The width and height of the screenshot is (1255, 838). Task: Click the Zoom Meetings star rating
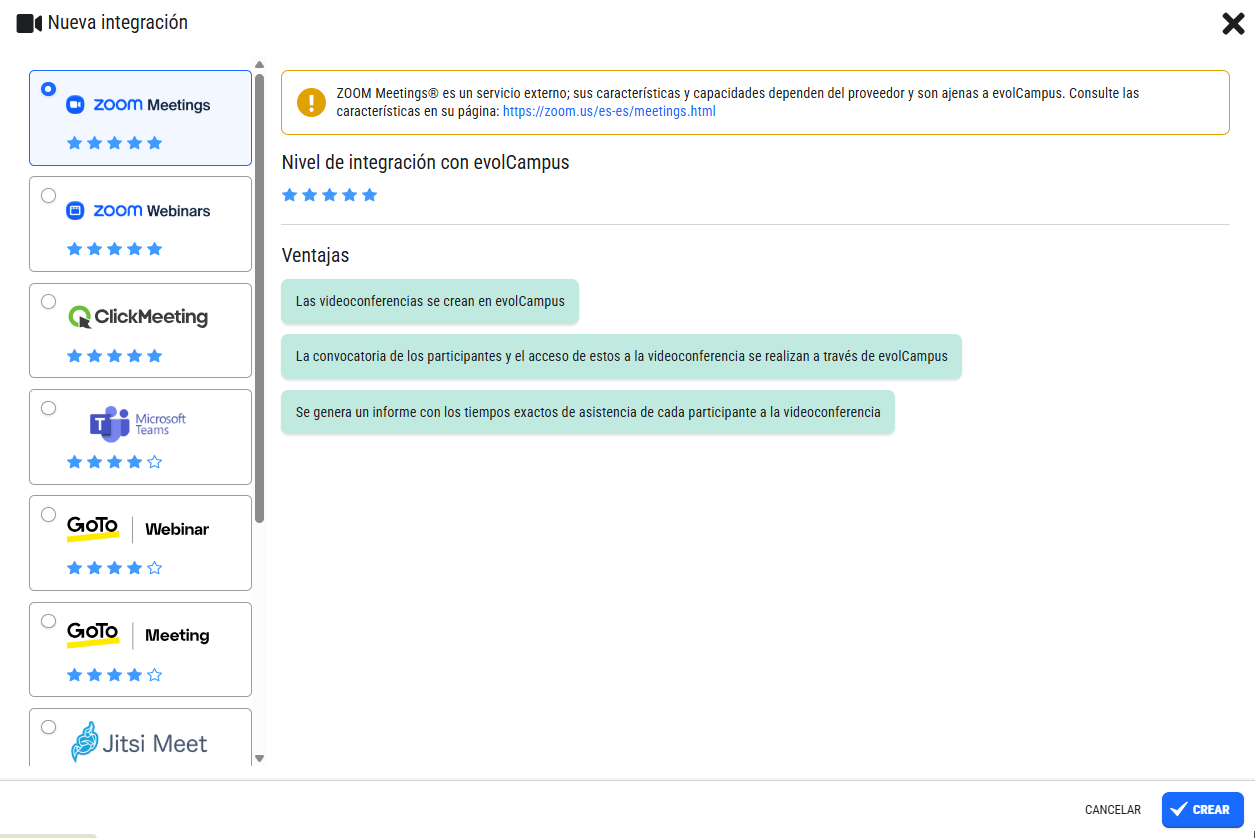[114, 143]
